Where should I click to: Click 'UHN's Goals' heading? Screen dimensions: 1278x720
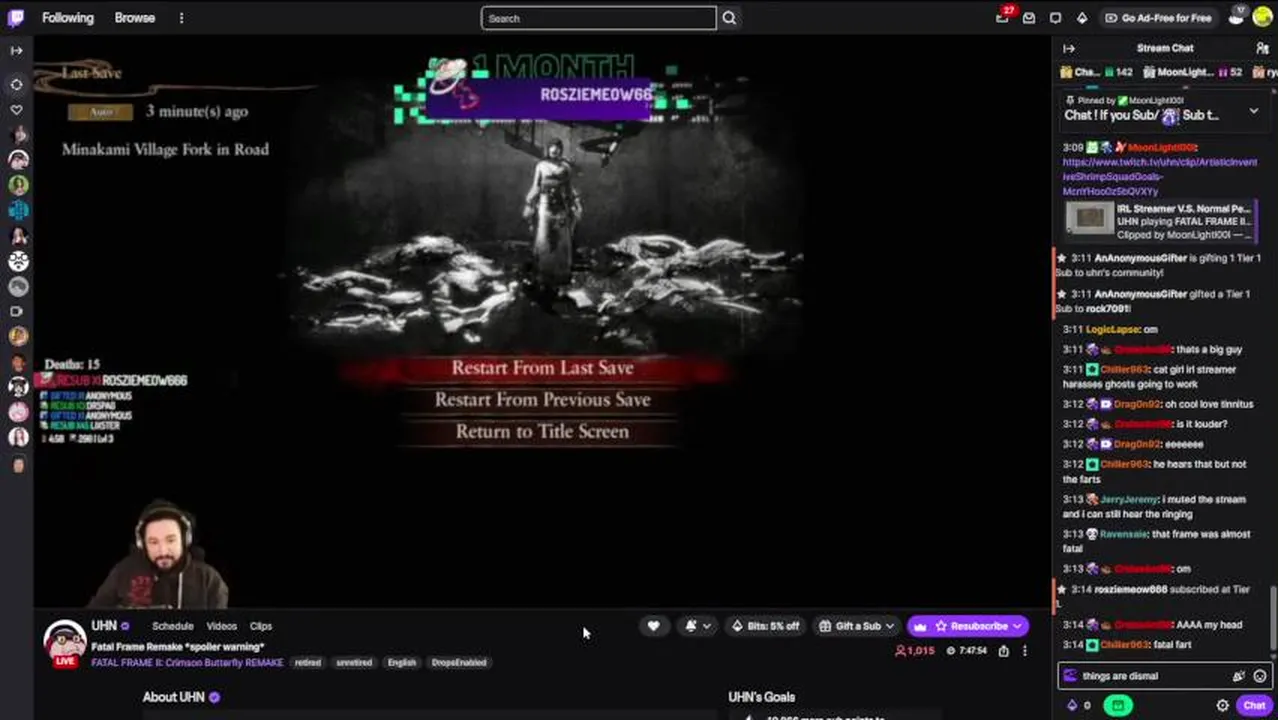tap(762, 697)
